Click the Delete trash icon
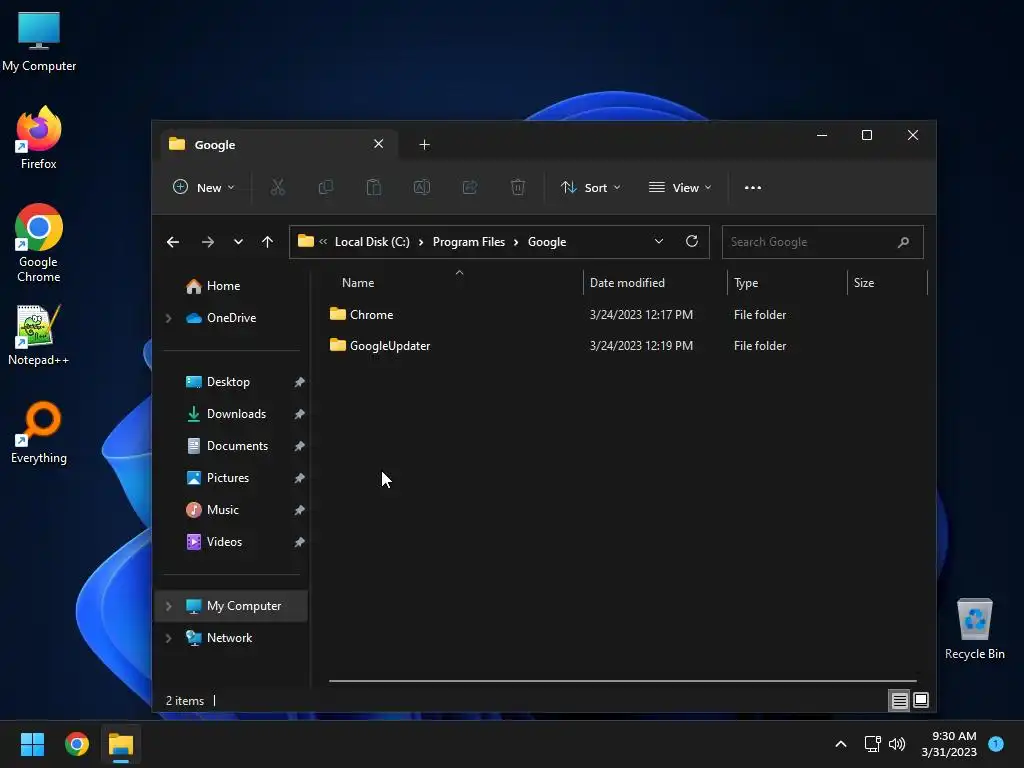This screenshot has width=1024, height=768. click(x=518, y=187)
